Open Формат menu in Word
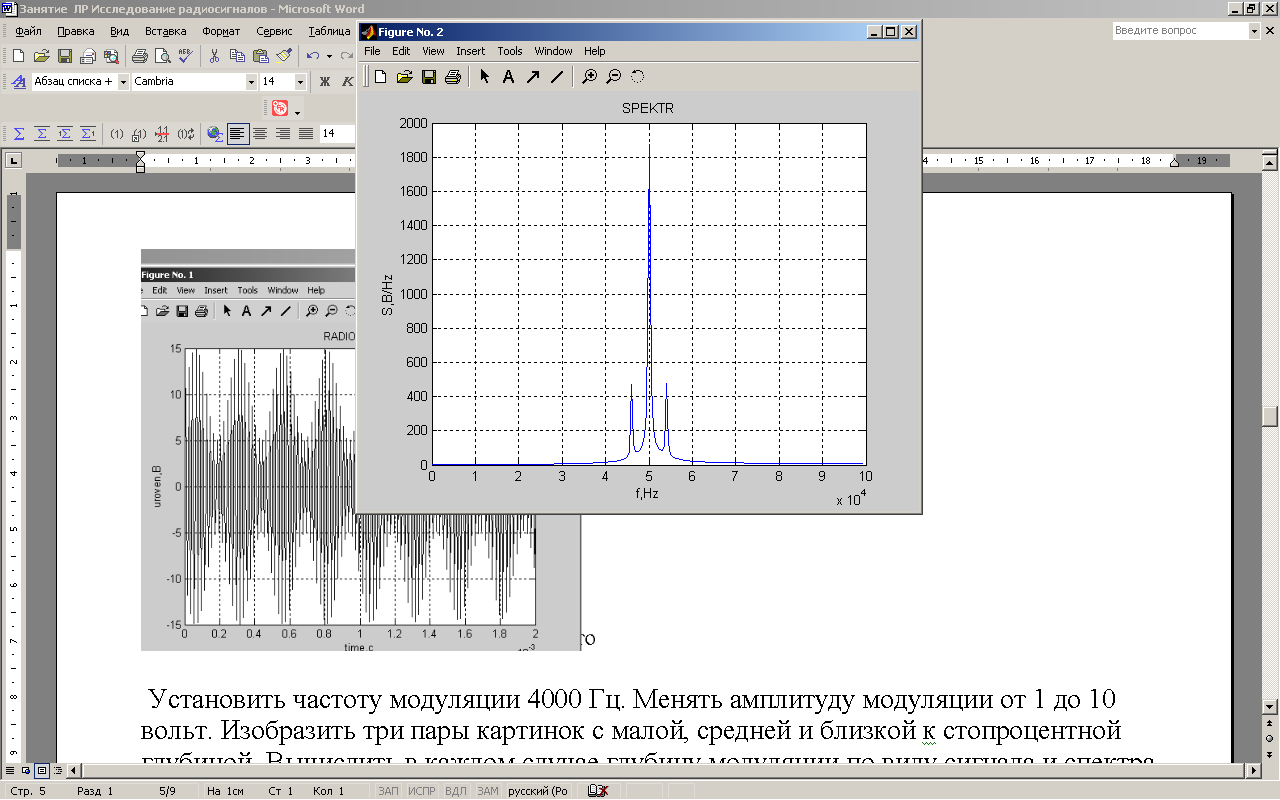 [x=221, y=31]
